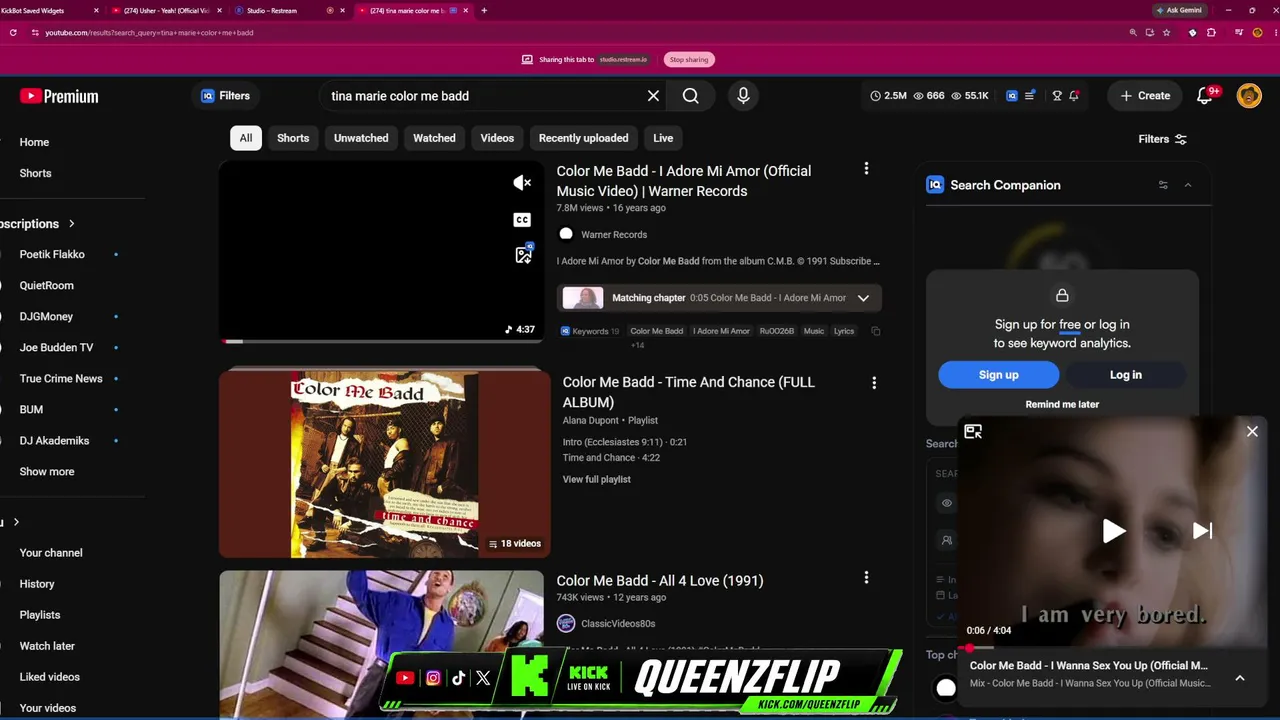This screenshot has height=720, width=1280.
Task: Submit search with the magnifier button
Action: 691,96
